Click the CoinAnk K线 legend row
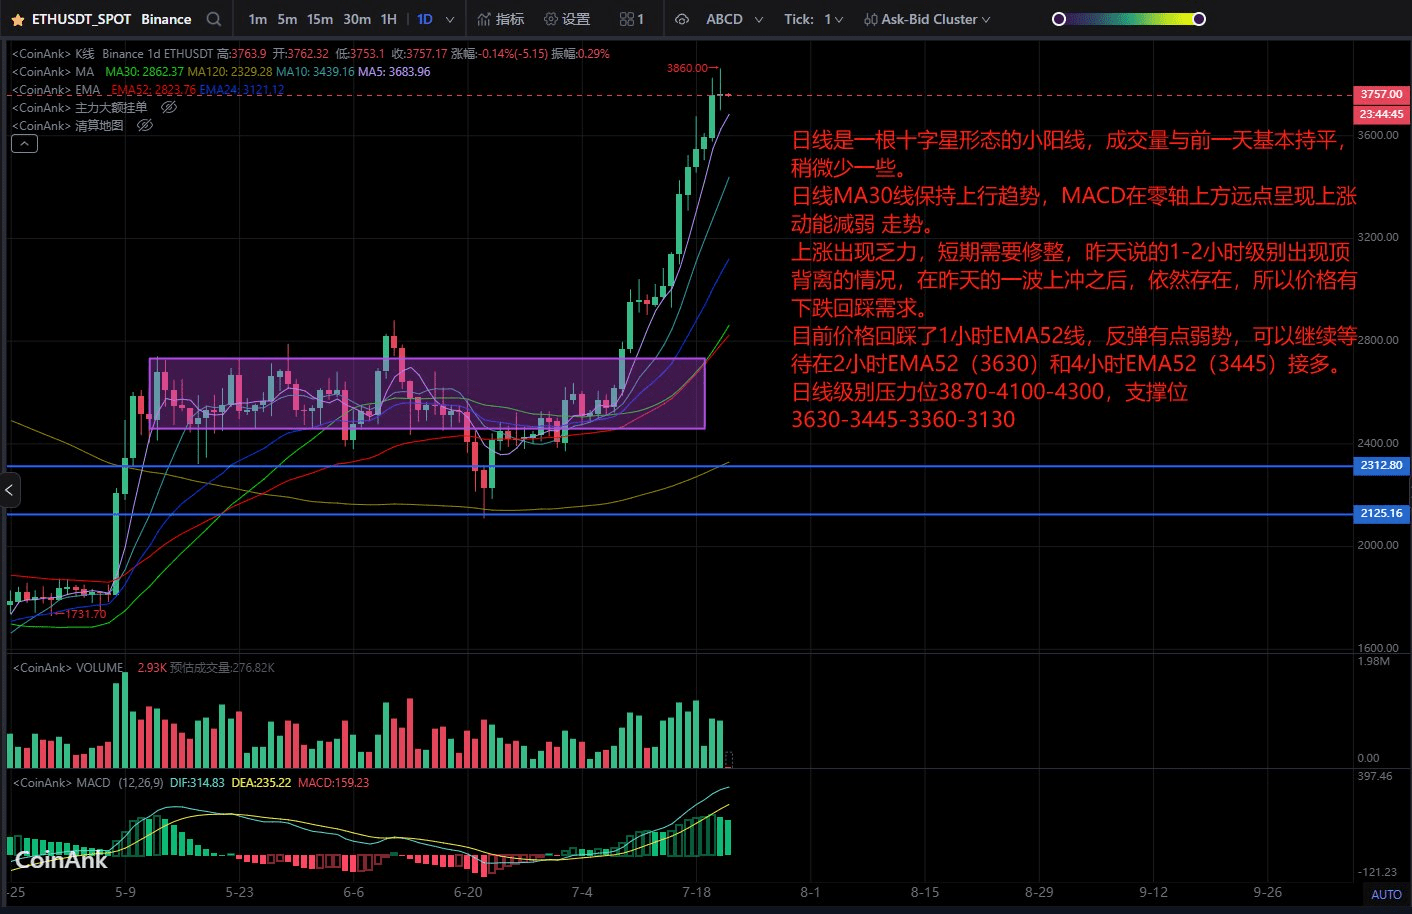Image resolution: width=1412 pixels, height=914 pixels. point(311,54)
